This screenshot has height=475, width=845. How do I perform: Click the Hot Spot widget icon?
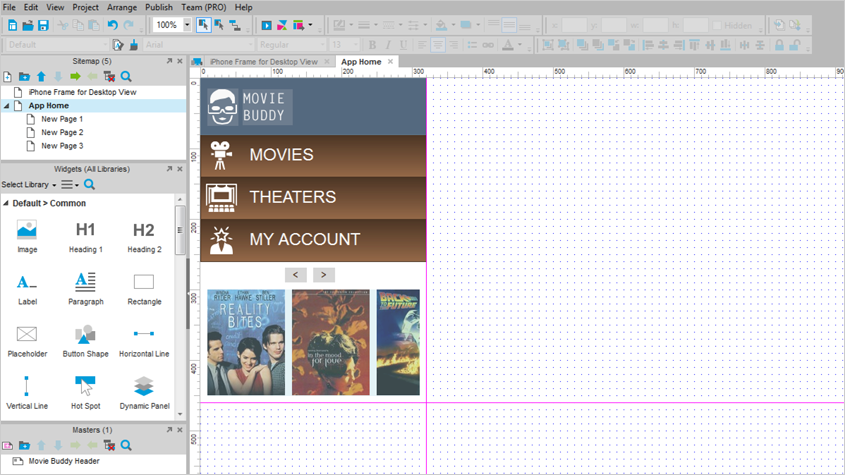pyautogui.click(x=85, y=386)
